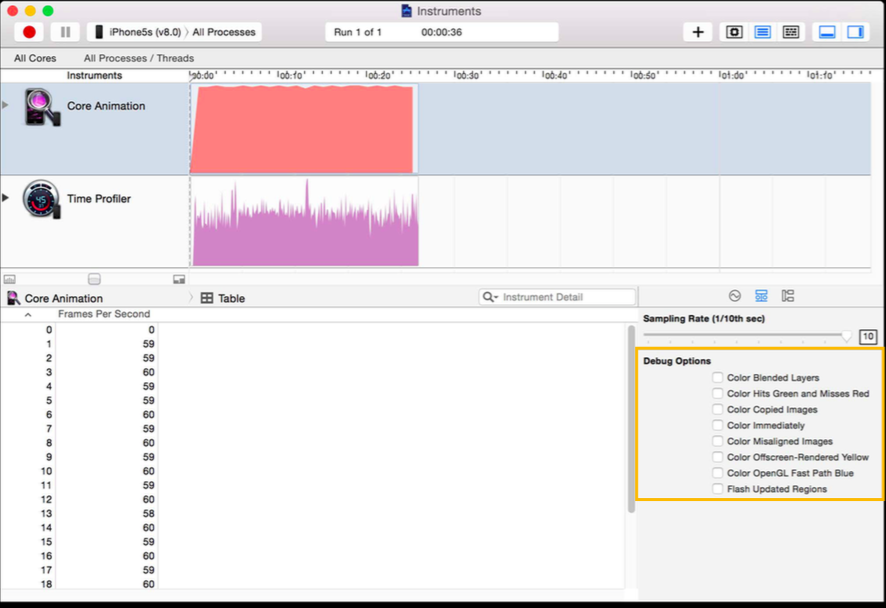Screen dimensions: 886x608
Task: Enable Color OpenGL Fast Path Blue
Action: pos(718,473)
